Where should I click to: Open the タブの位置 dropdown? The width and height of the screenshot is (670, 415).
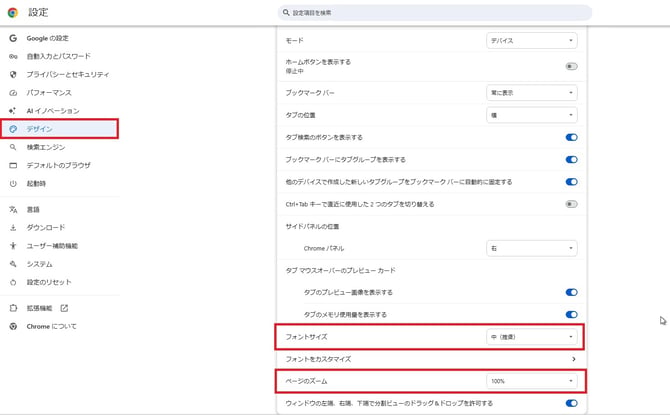coord(532,115)
